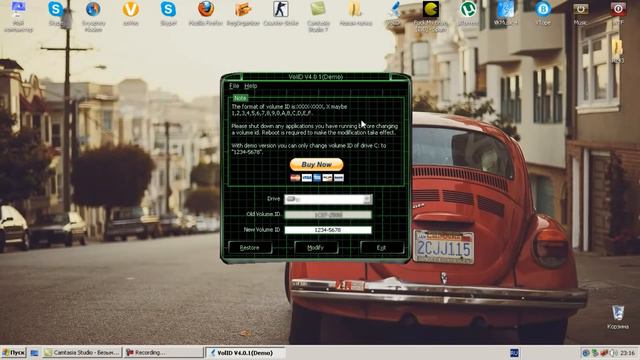
Task: Click the Buy Now button
Action: 317,164
